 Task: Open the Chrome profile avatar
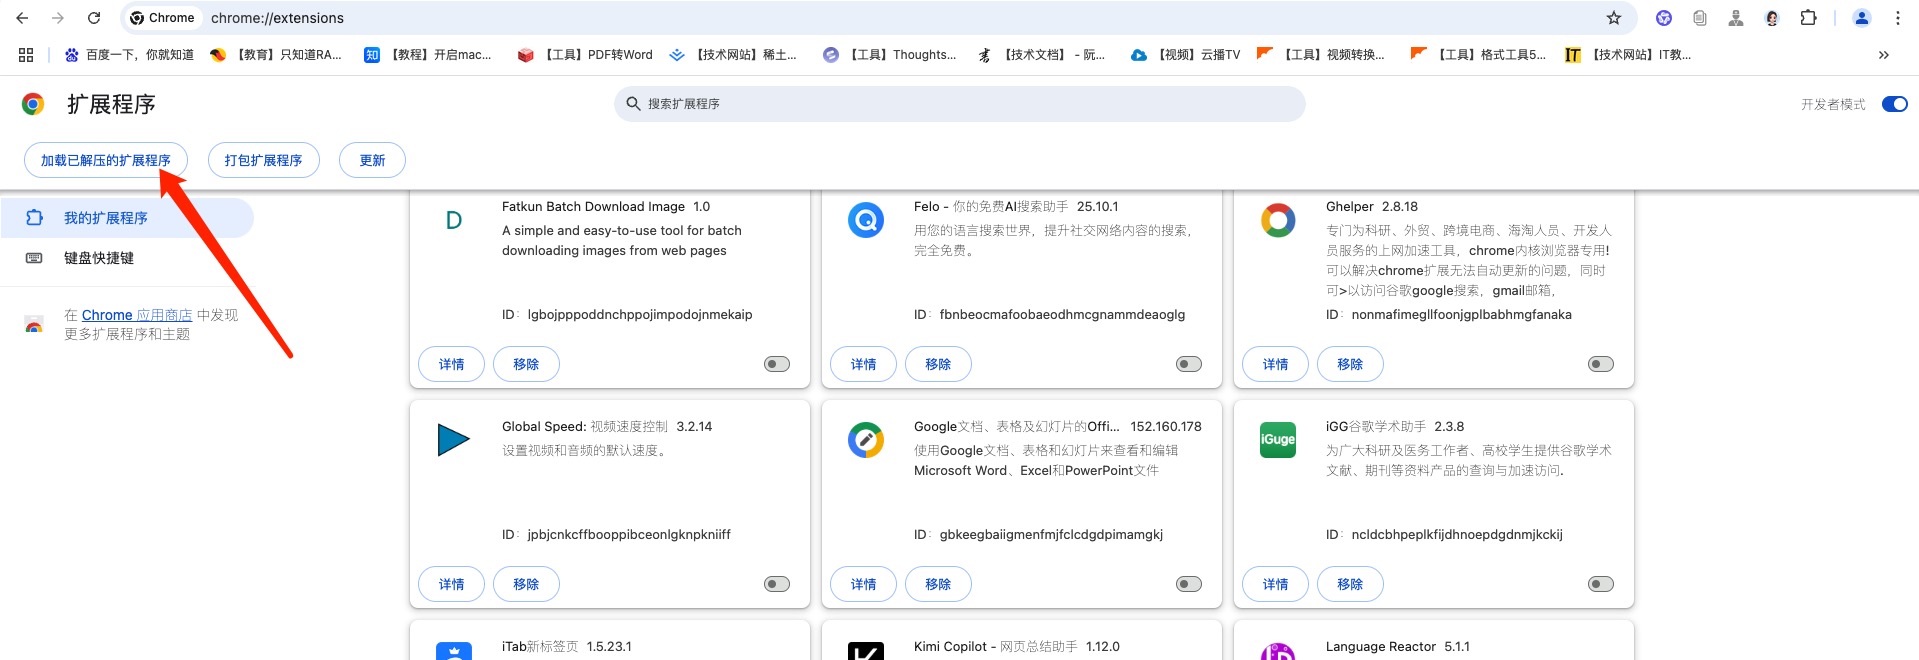[x=1862, y=18]
